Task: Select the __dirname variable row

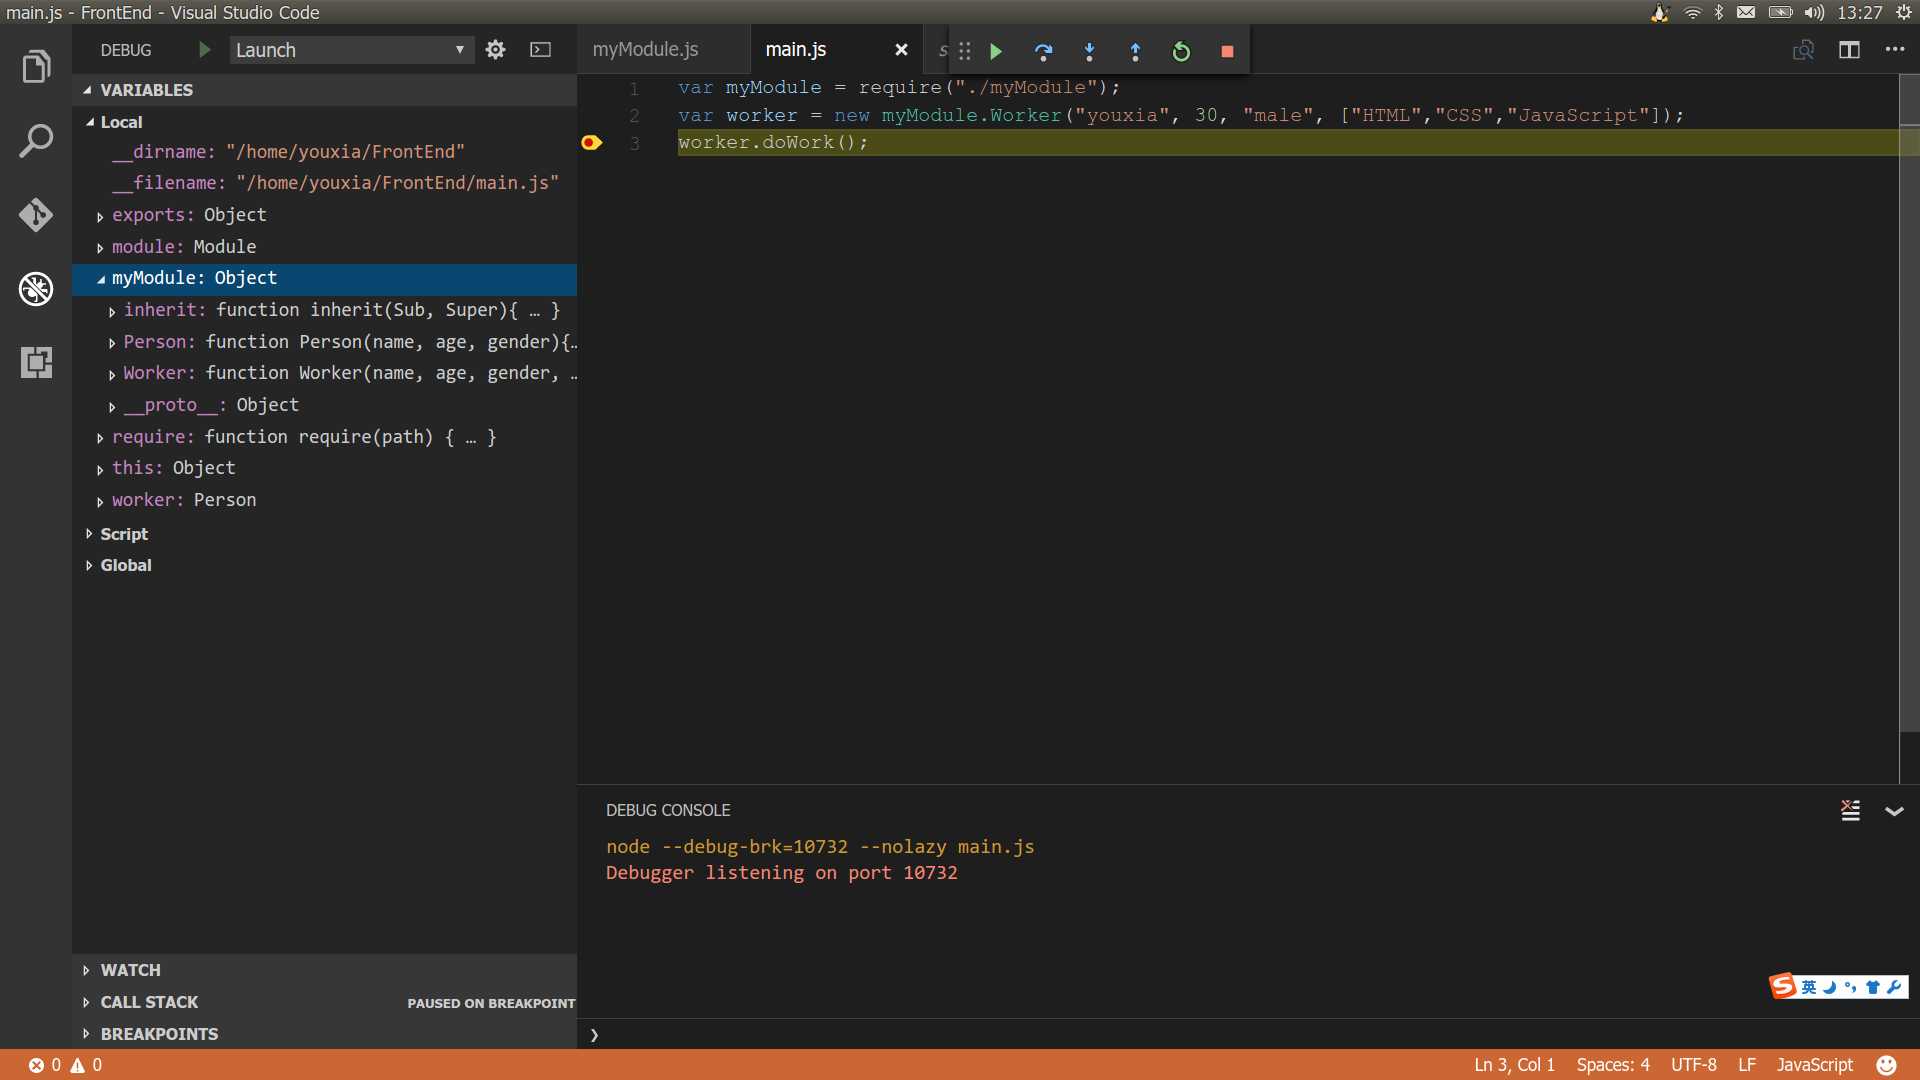Action: pos(324,152)
